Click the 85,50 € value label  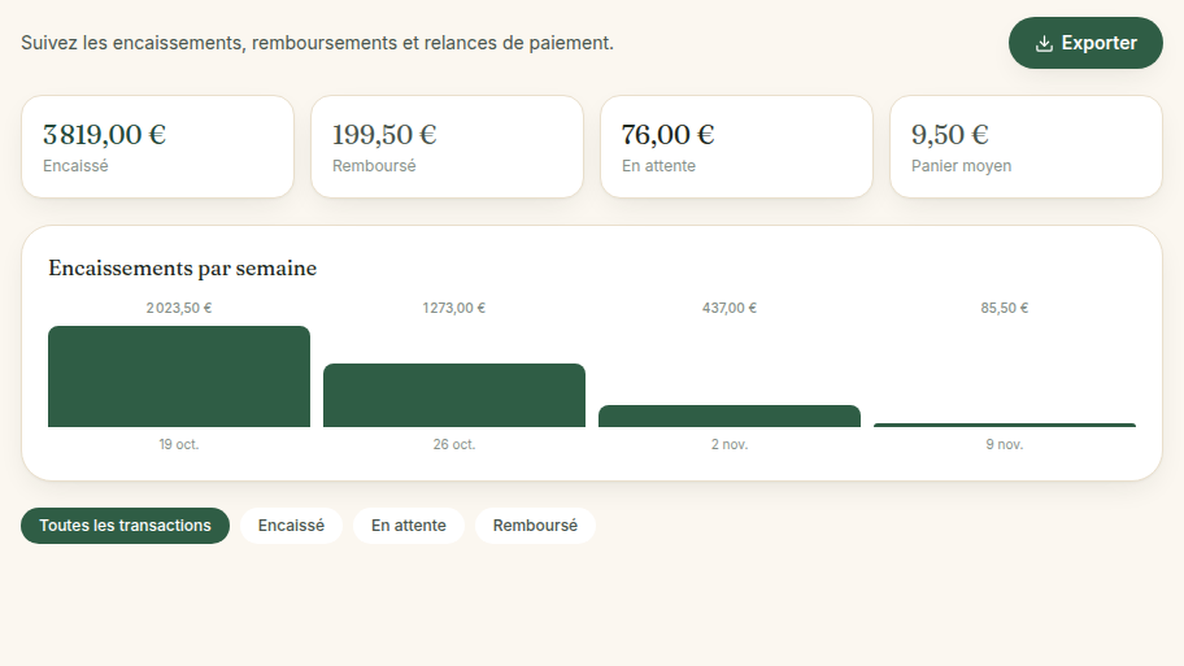tap(1004, 308)
